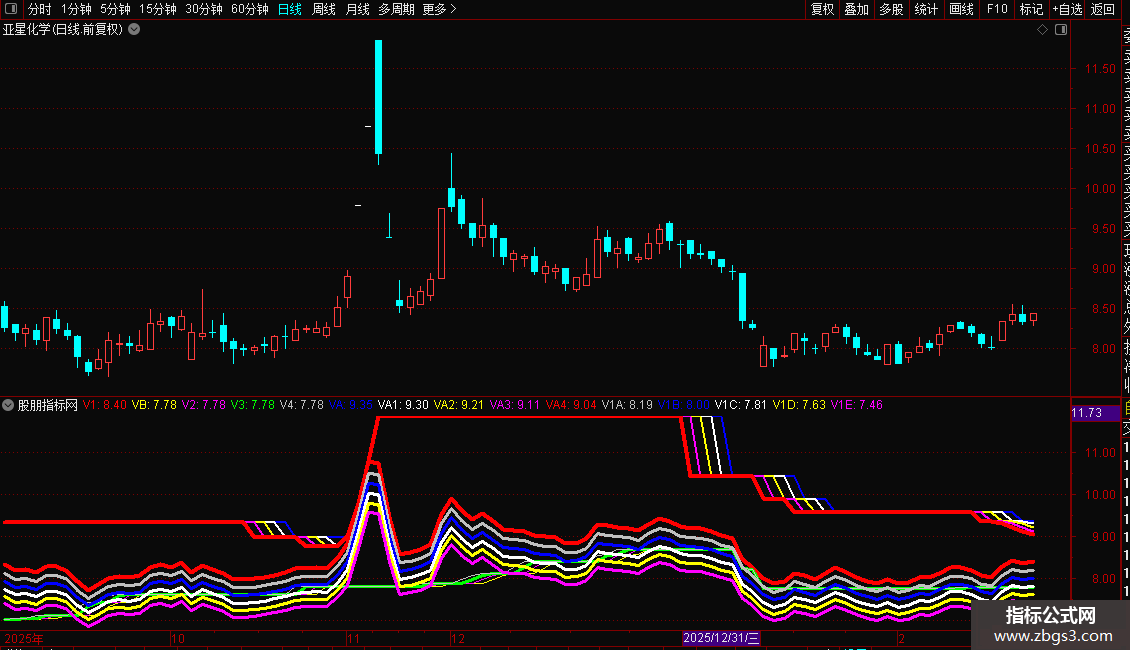The image size is (1130, 650).
Task: Expand the 更多 periods menu
Action: (x=440, y=9)
